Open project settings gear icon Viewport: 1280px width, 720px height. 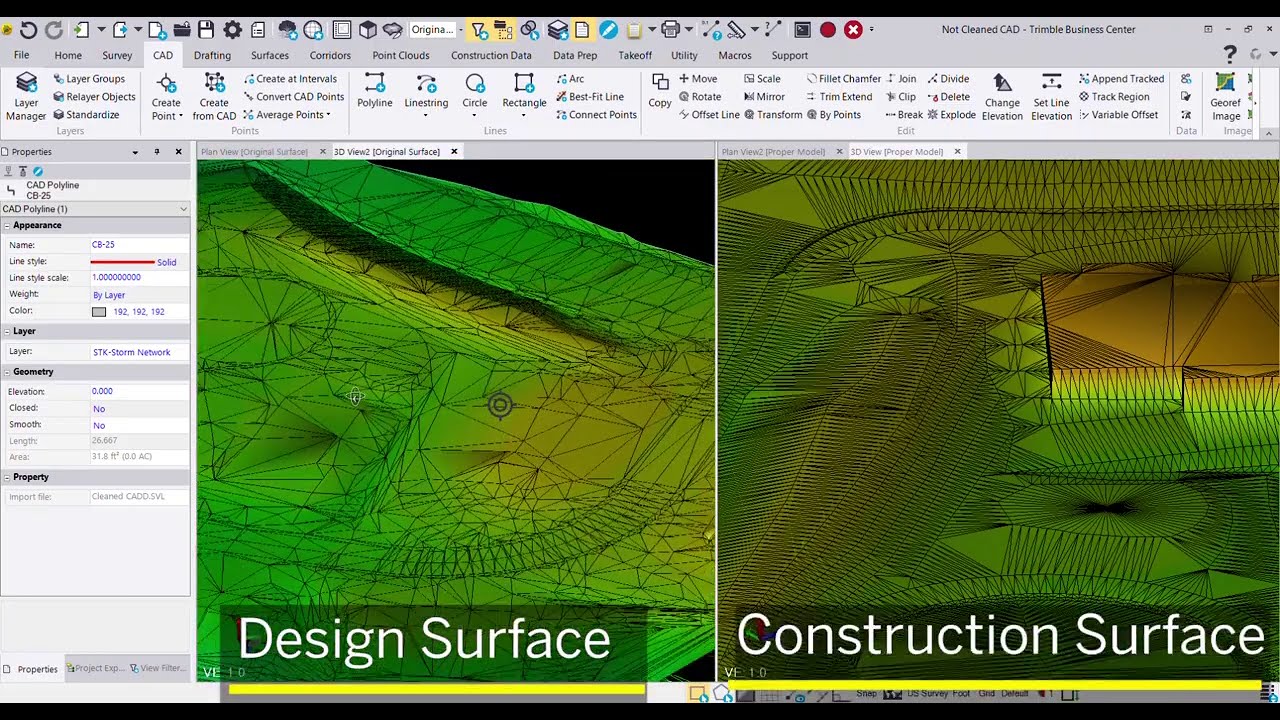pos(232,30)
